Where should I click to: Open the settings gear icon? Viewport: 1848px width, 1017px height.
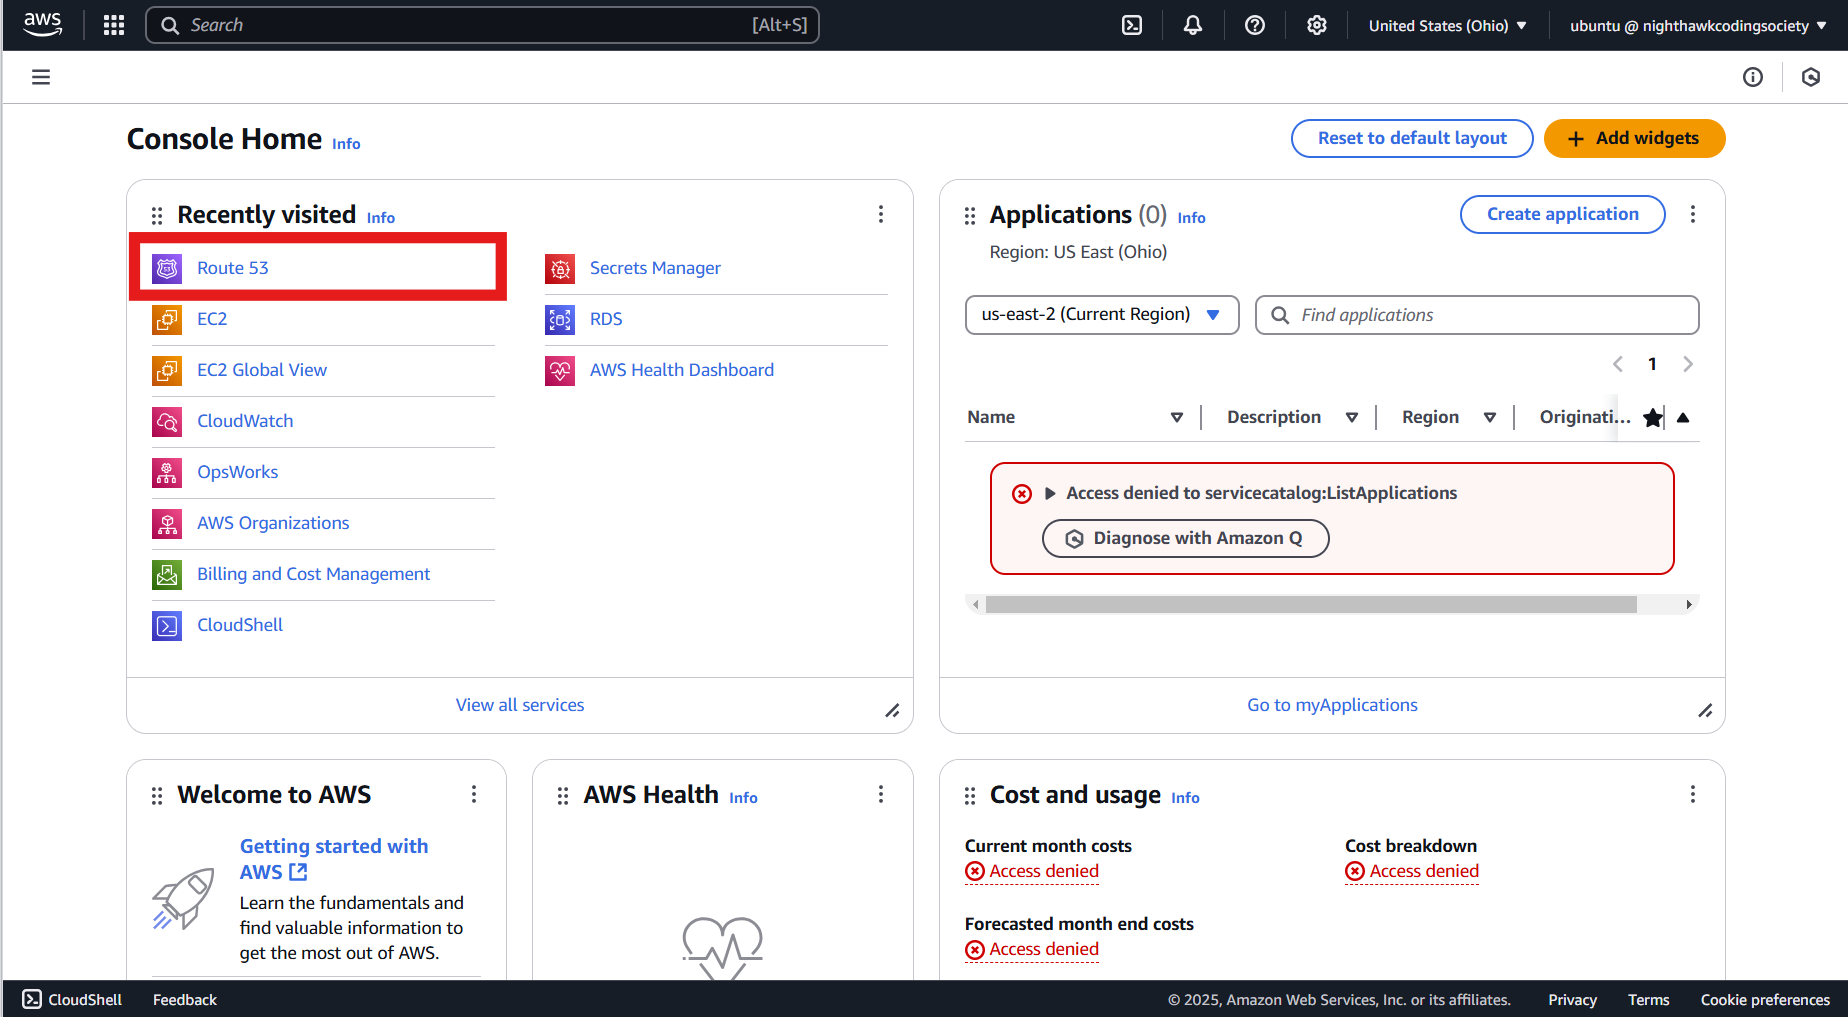1317,25
